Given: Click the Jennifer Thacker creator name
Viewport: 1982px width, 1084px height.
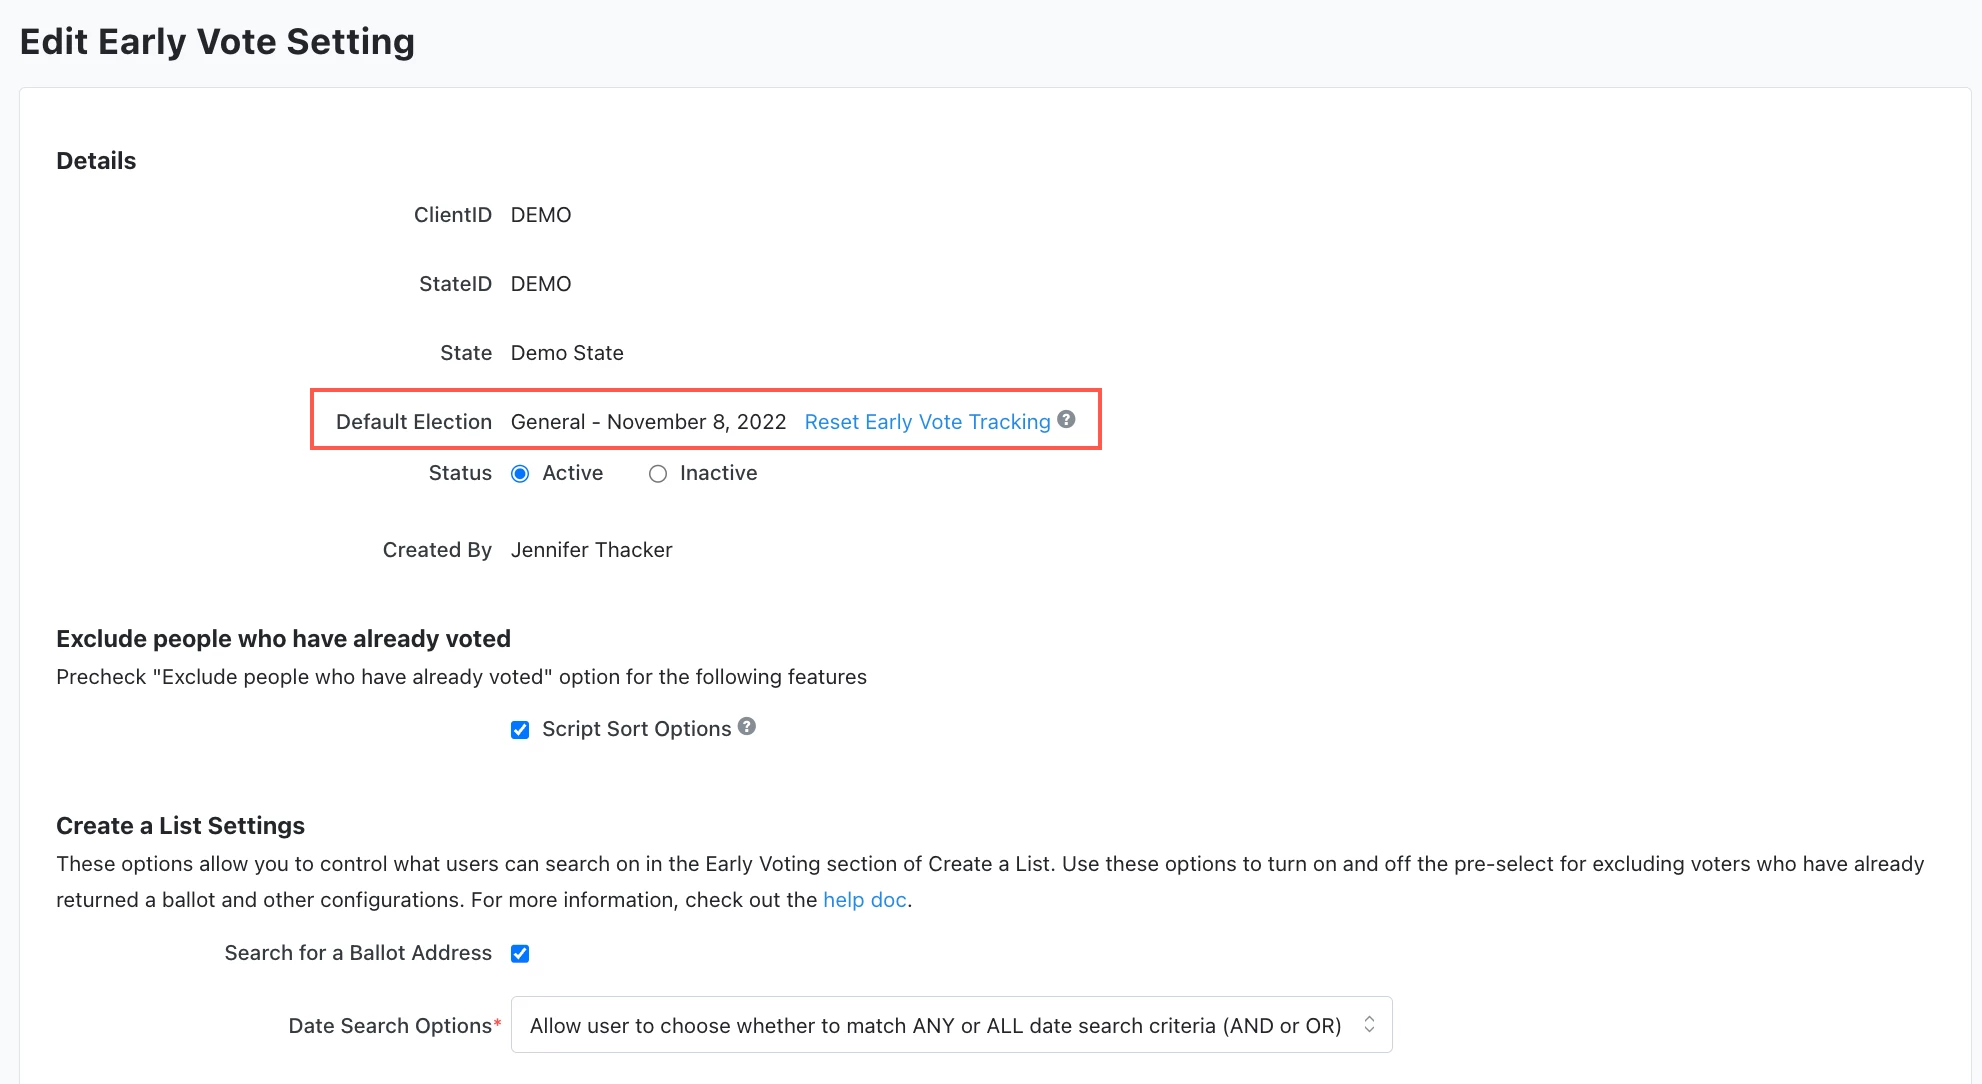Looking at the screenshot, I should (x=591, y=550).
